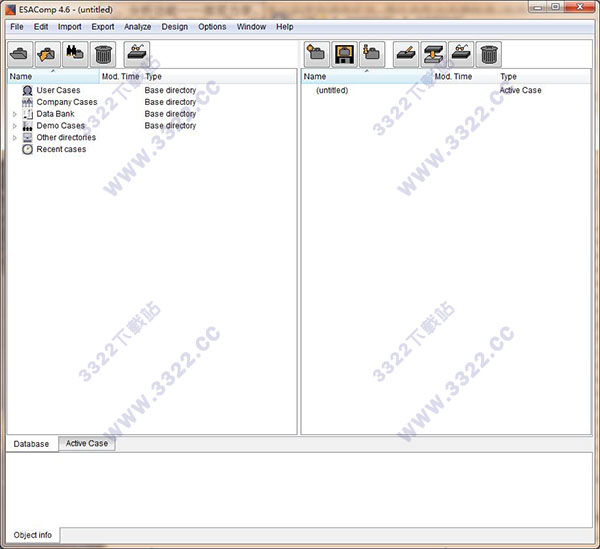
Task: Open the Help menu
Action: 285,27
